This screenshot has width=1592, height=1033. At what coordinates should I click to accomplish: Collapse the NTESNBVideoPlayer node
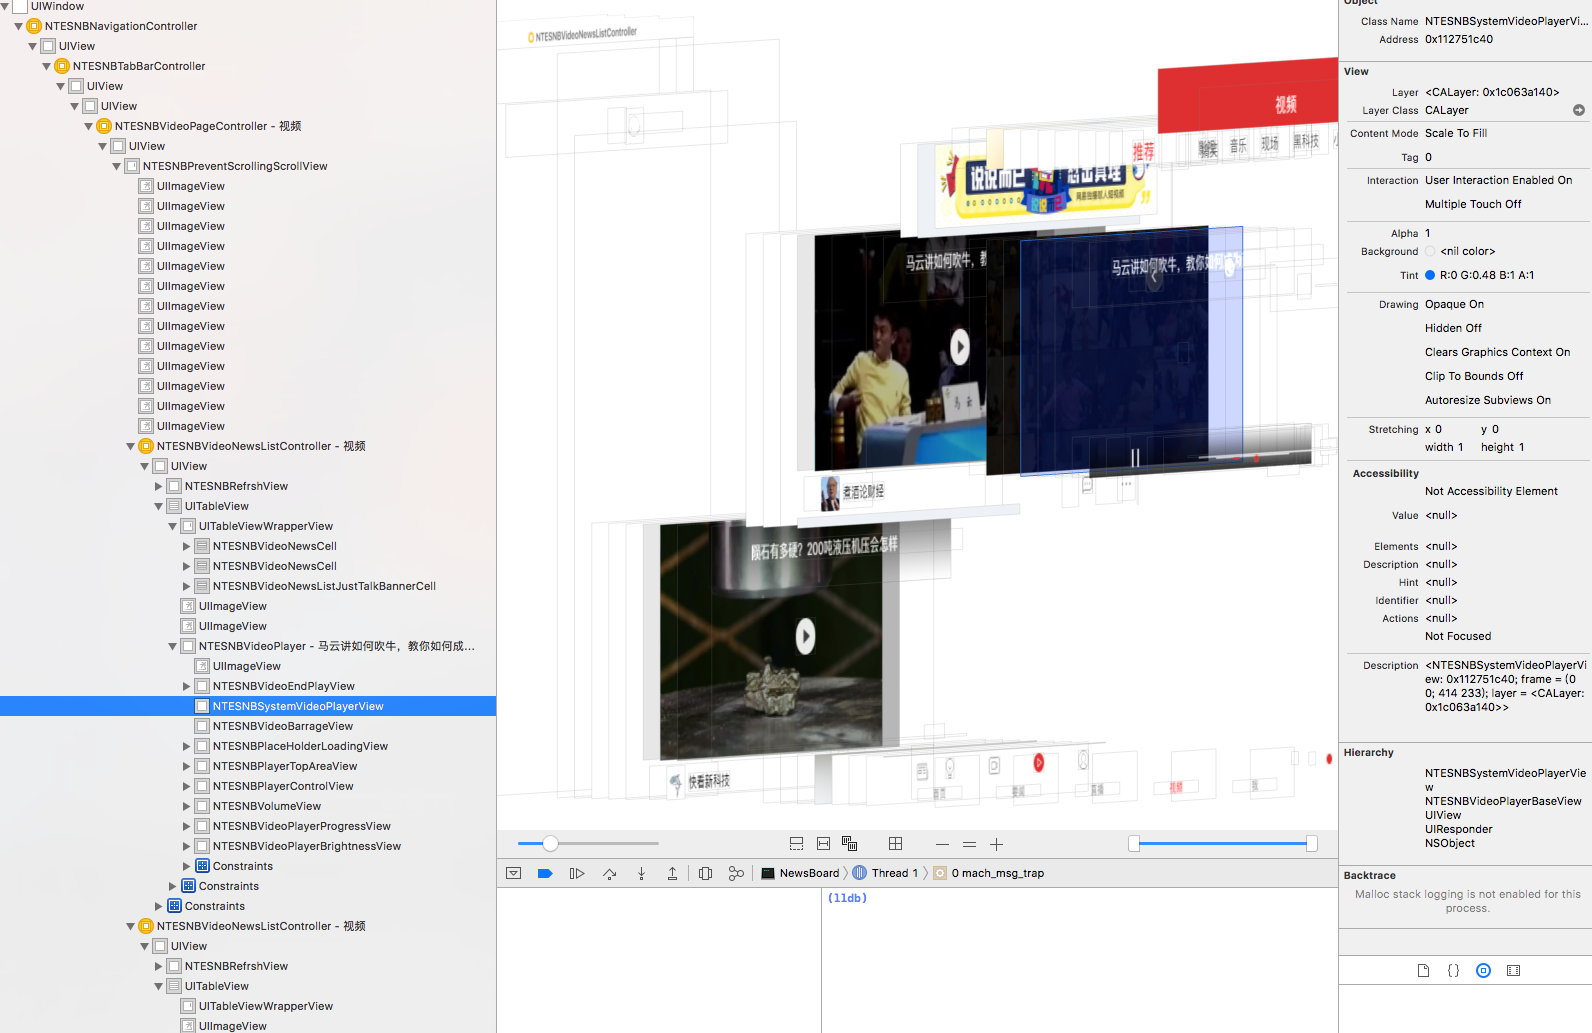click(x=172, y=646)
